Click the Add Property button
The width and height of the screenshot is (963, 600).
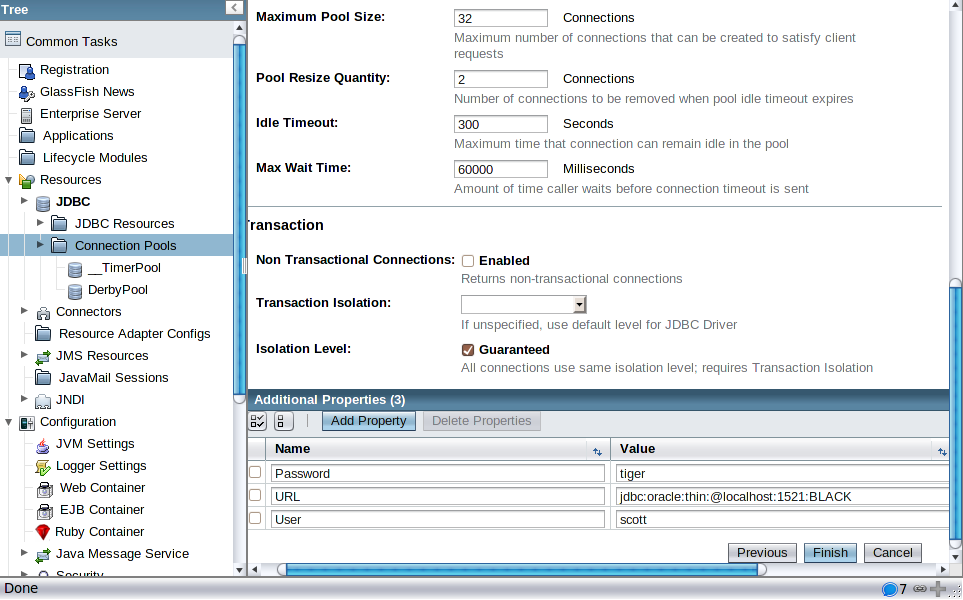368,421
